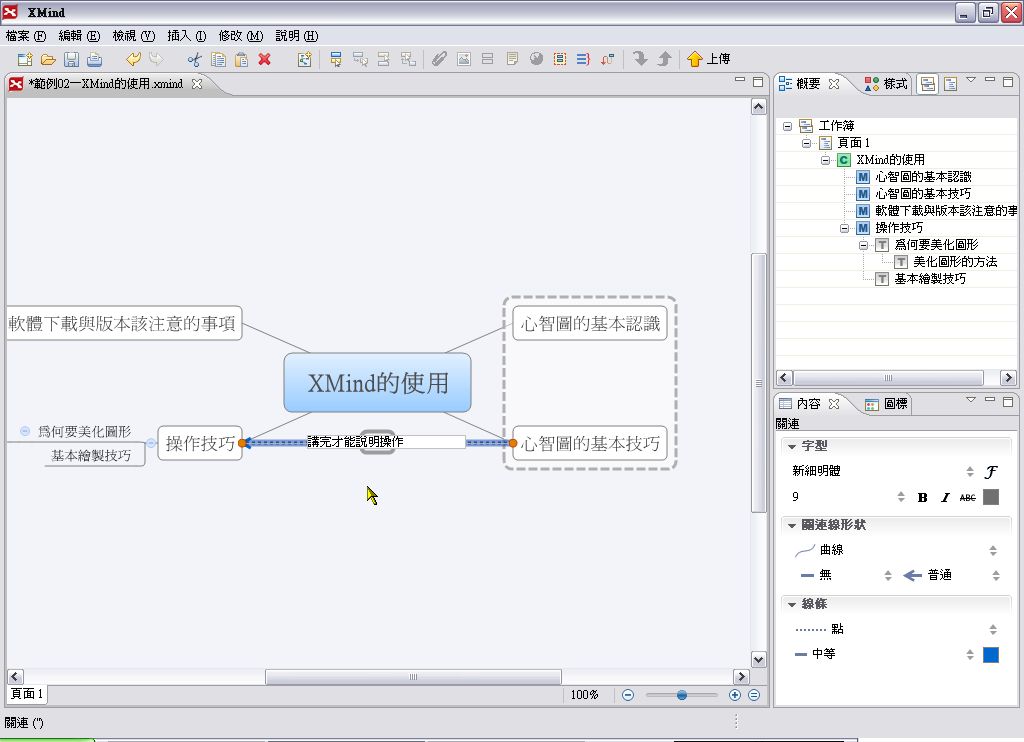This screenshot has width=1024, height=742.
Task: Switch to the 圖標 tab
Action: 886,404
